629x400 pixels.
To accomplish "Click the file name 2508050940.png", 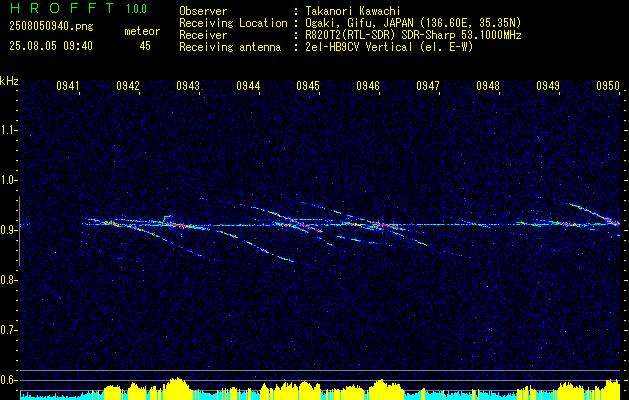I will point(51,27).
